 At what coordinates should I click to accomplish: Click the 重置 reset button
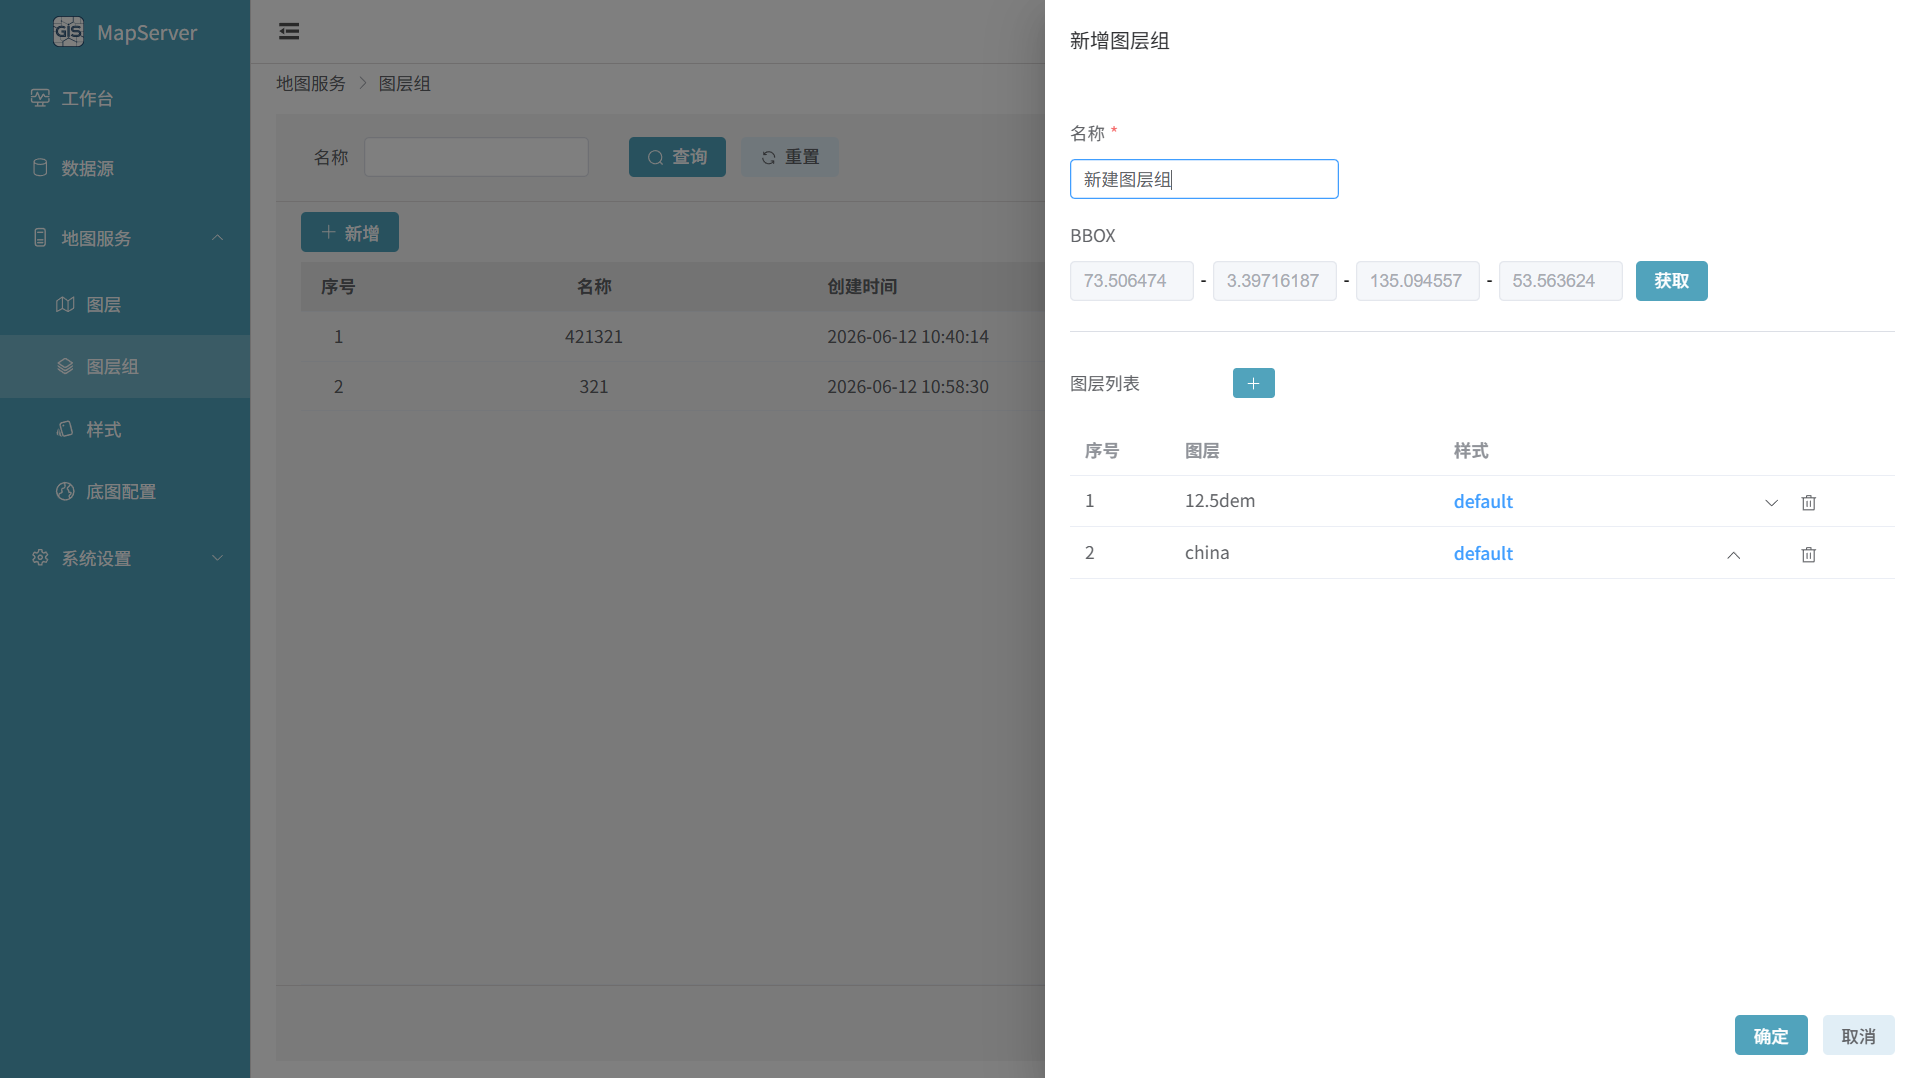(790, 157)
